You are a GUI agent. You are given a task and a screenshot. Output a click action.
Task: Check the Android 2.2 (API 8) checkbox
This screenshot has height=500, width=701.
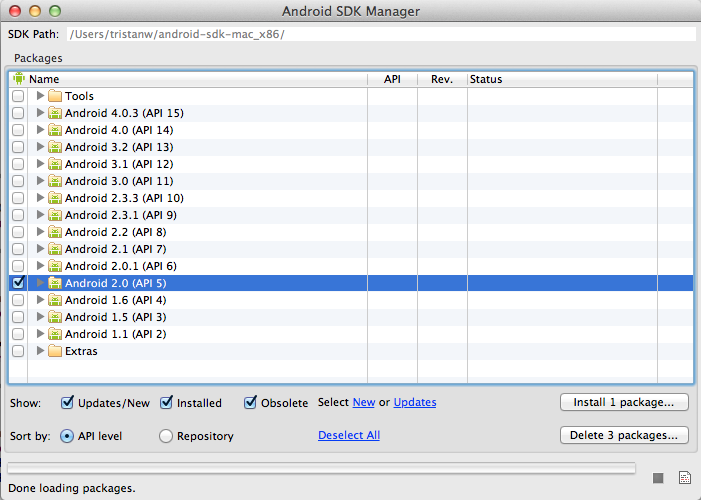point(18,232)
